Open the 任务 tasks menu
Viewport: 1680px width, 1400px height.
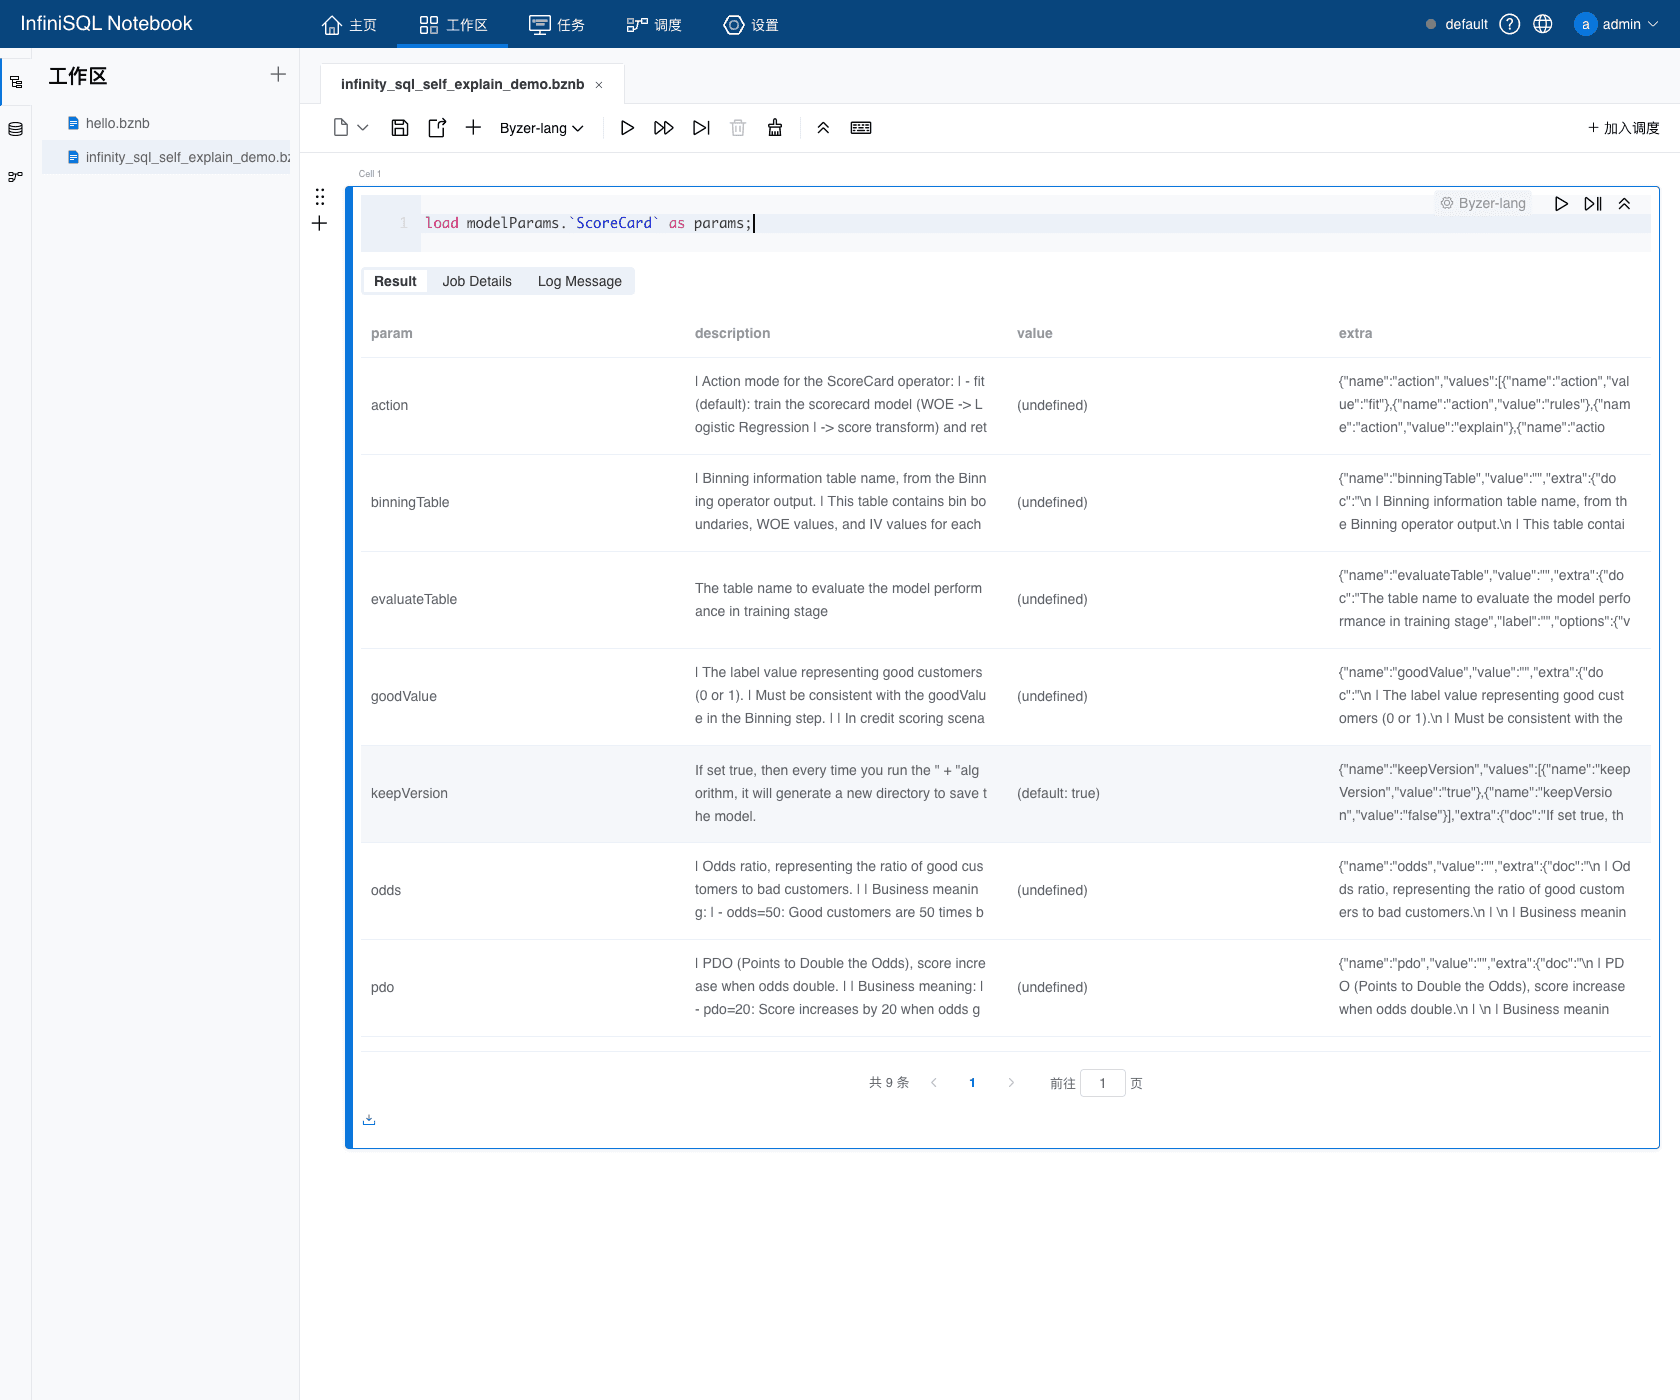tap(557, 25)
